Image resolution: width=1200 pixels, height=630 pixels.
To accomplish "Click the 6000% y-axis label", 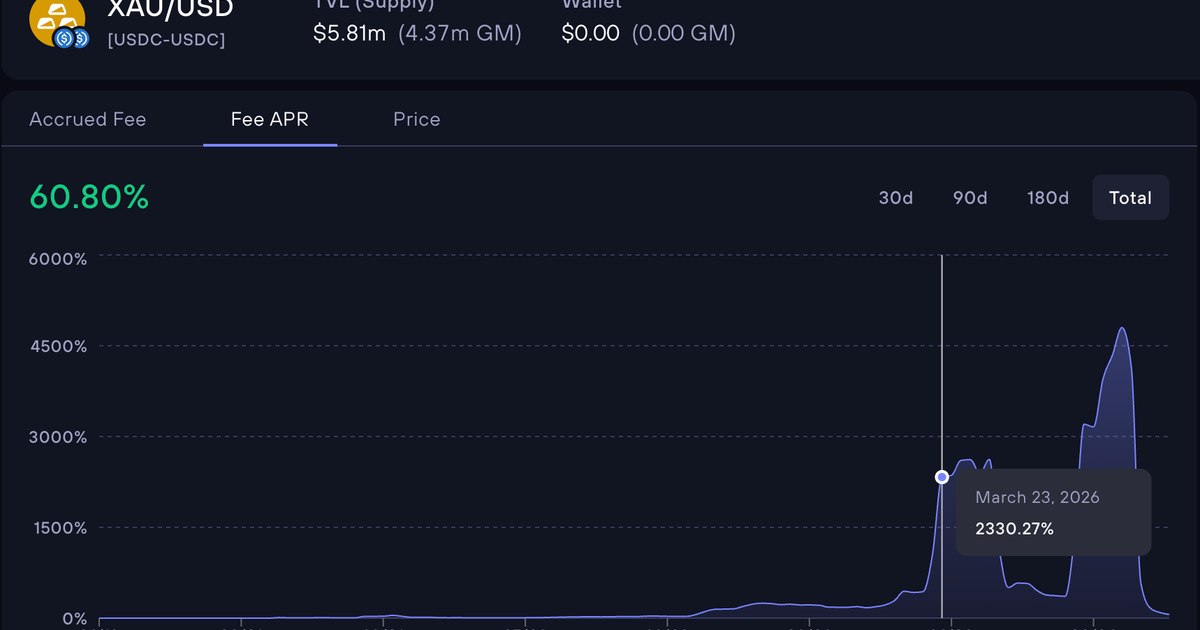I will pyautogui.click(x=59, y=258).
